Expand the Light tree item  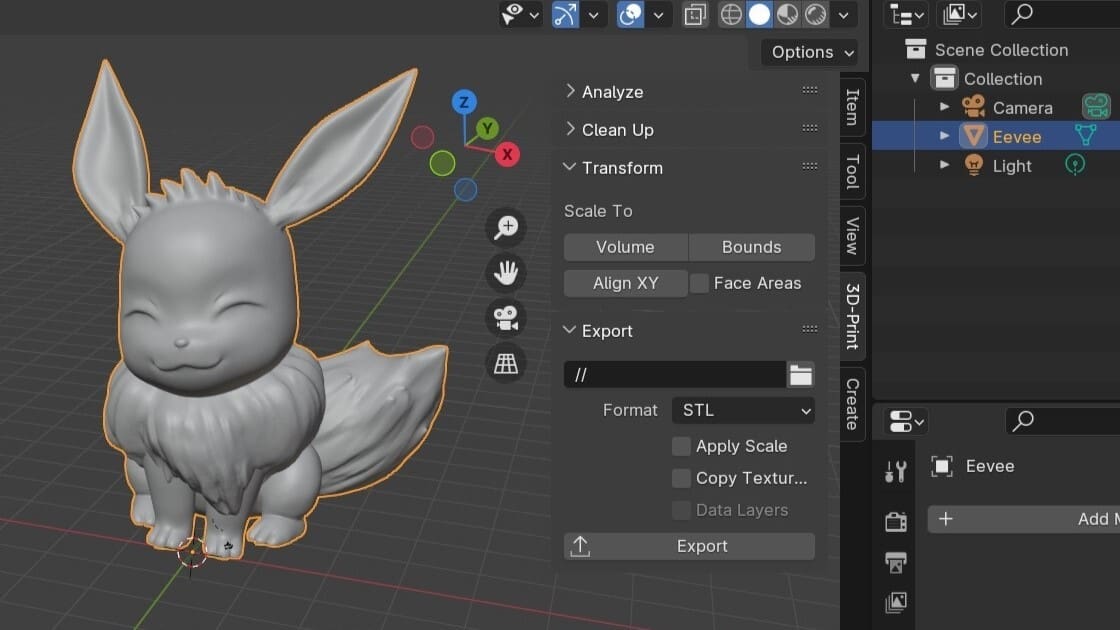pos(944,165)
